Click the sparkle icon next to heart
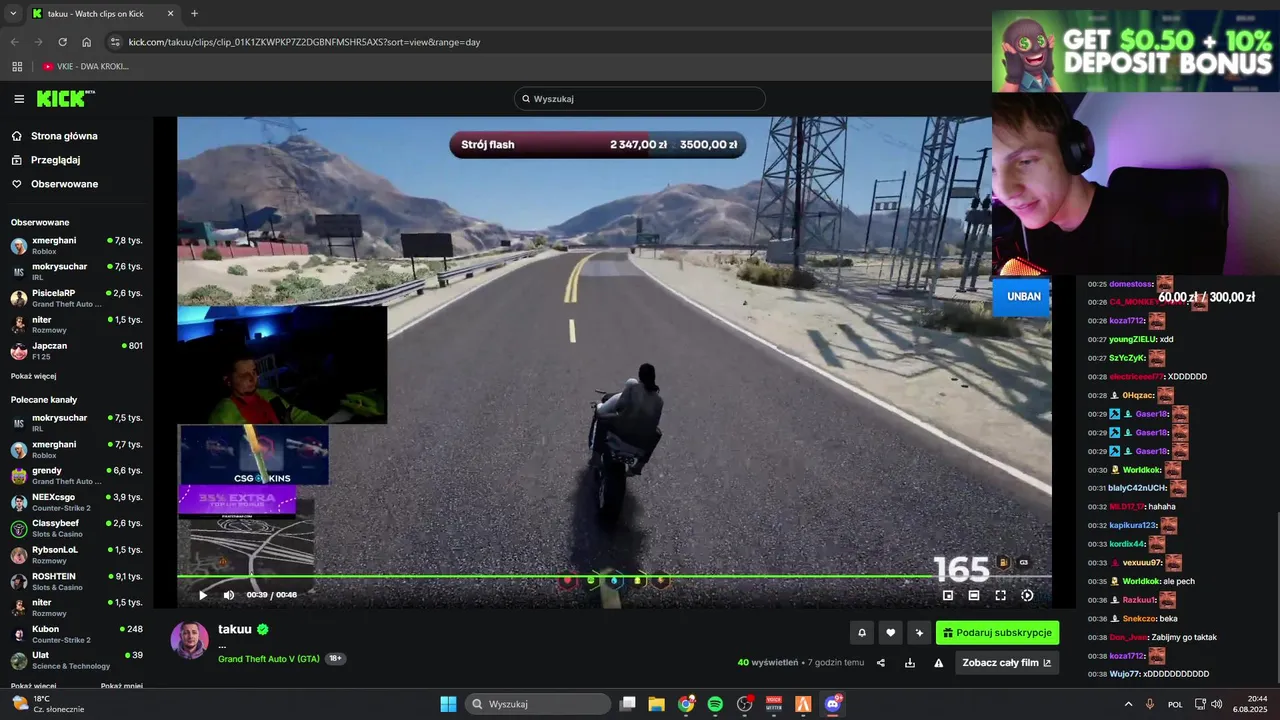1280x720 pixels. coord(919,633)
